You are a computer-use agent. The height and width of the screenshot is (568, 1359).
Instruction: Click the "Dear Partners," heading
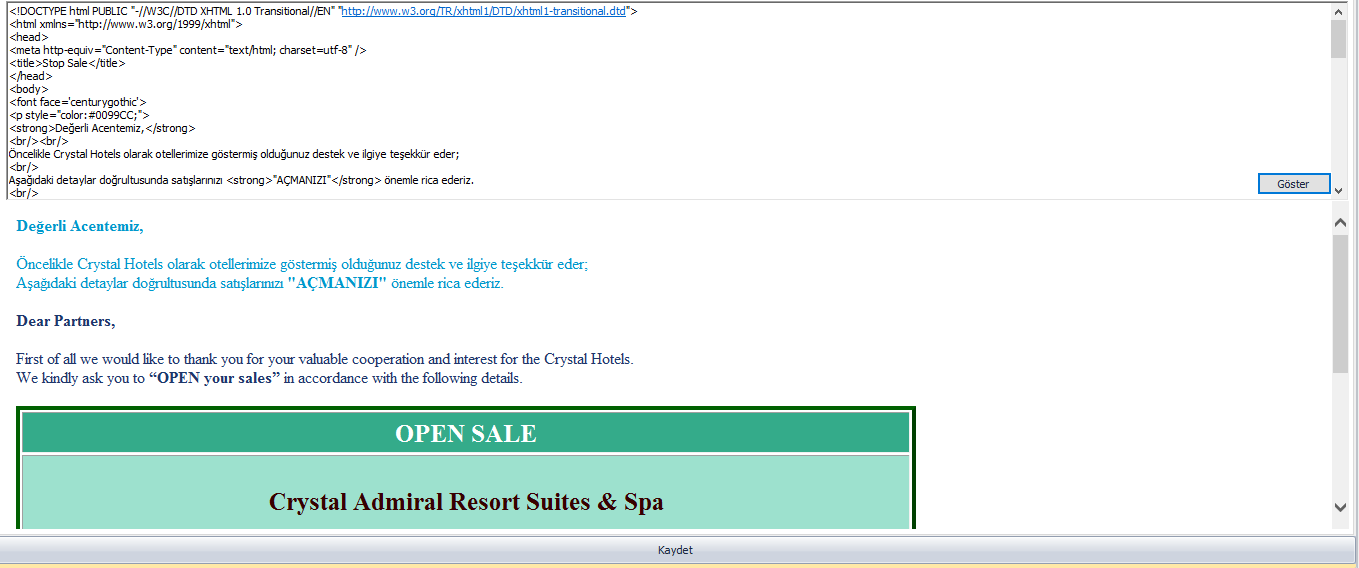[66, 321]
